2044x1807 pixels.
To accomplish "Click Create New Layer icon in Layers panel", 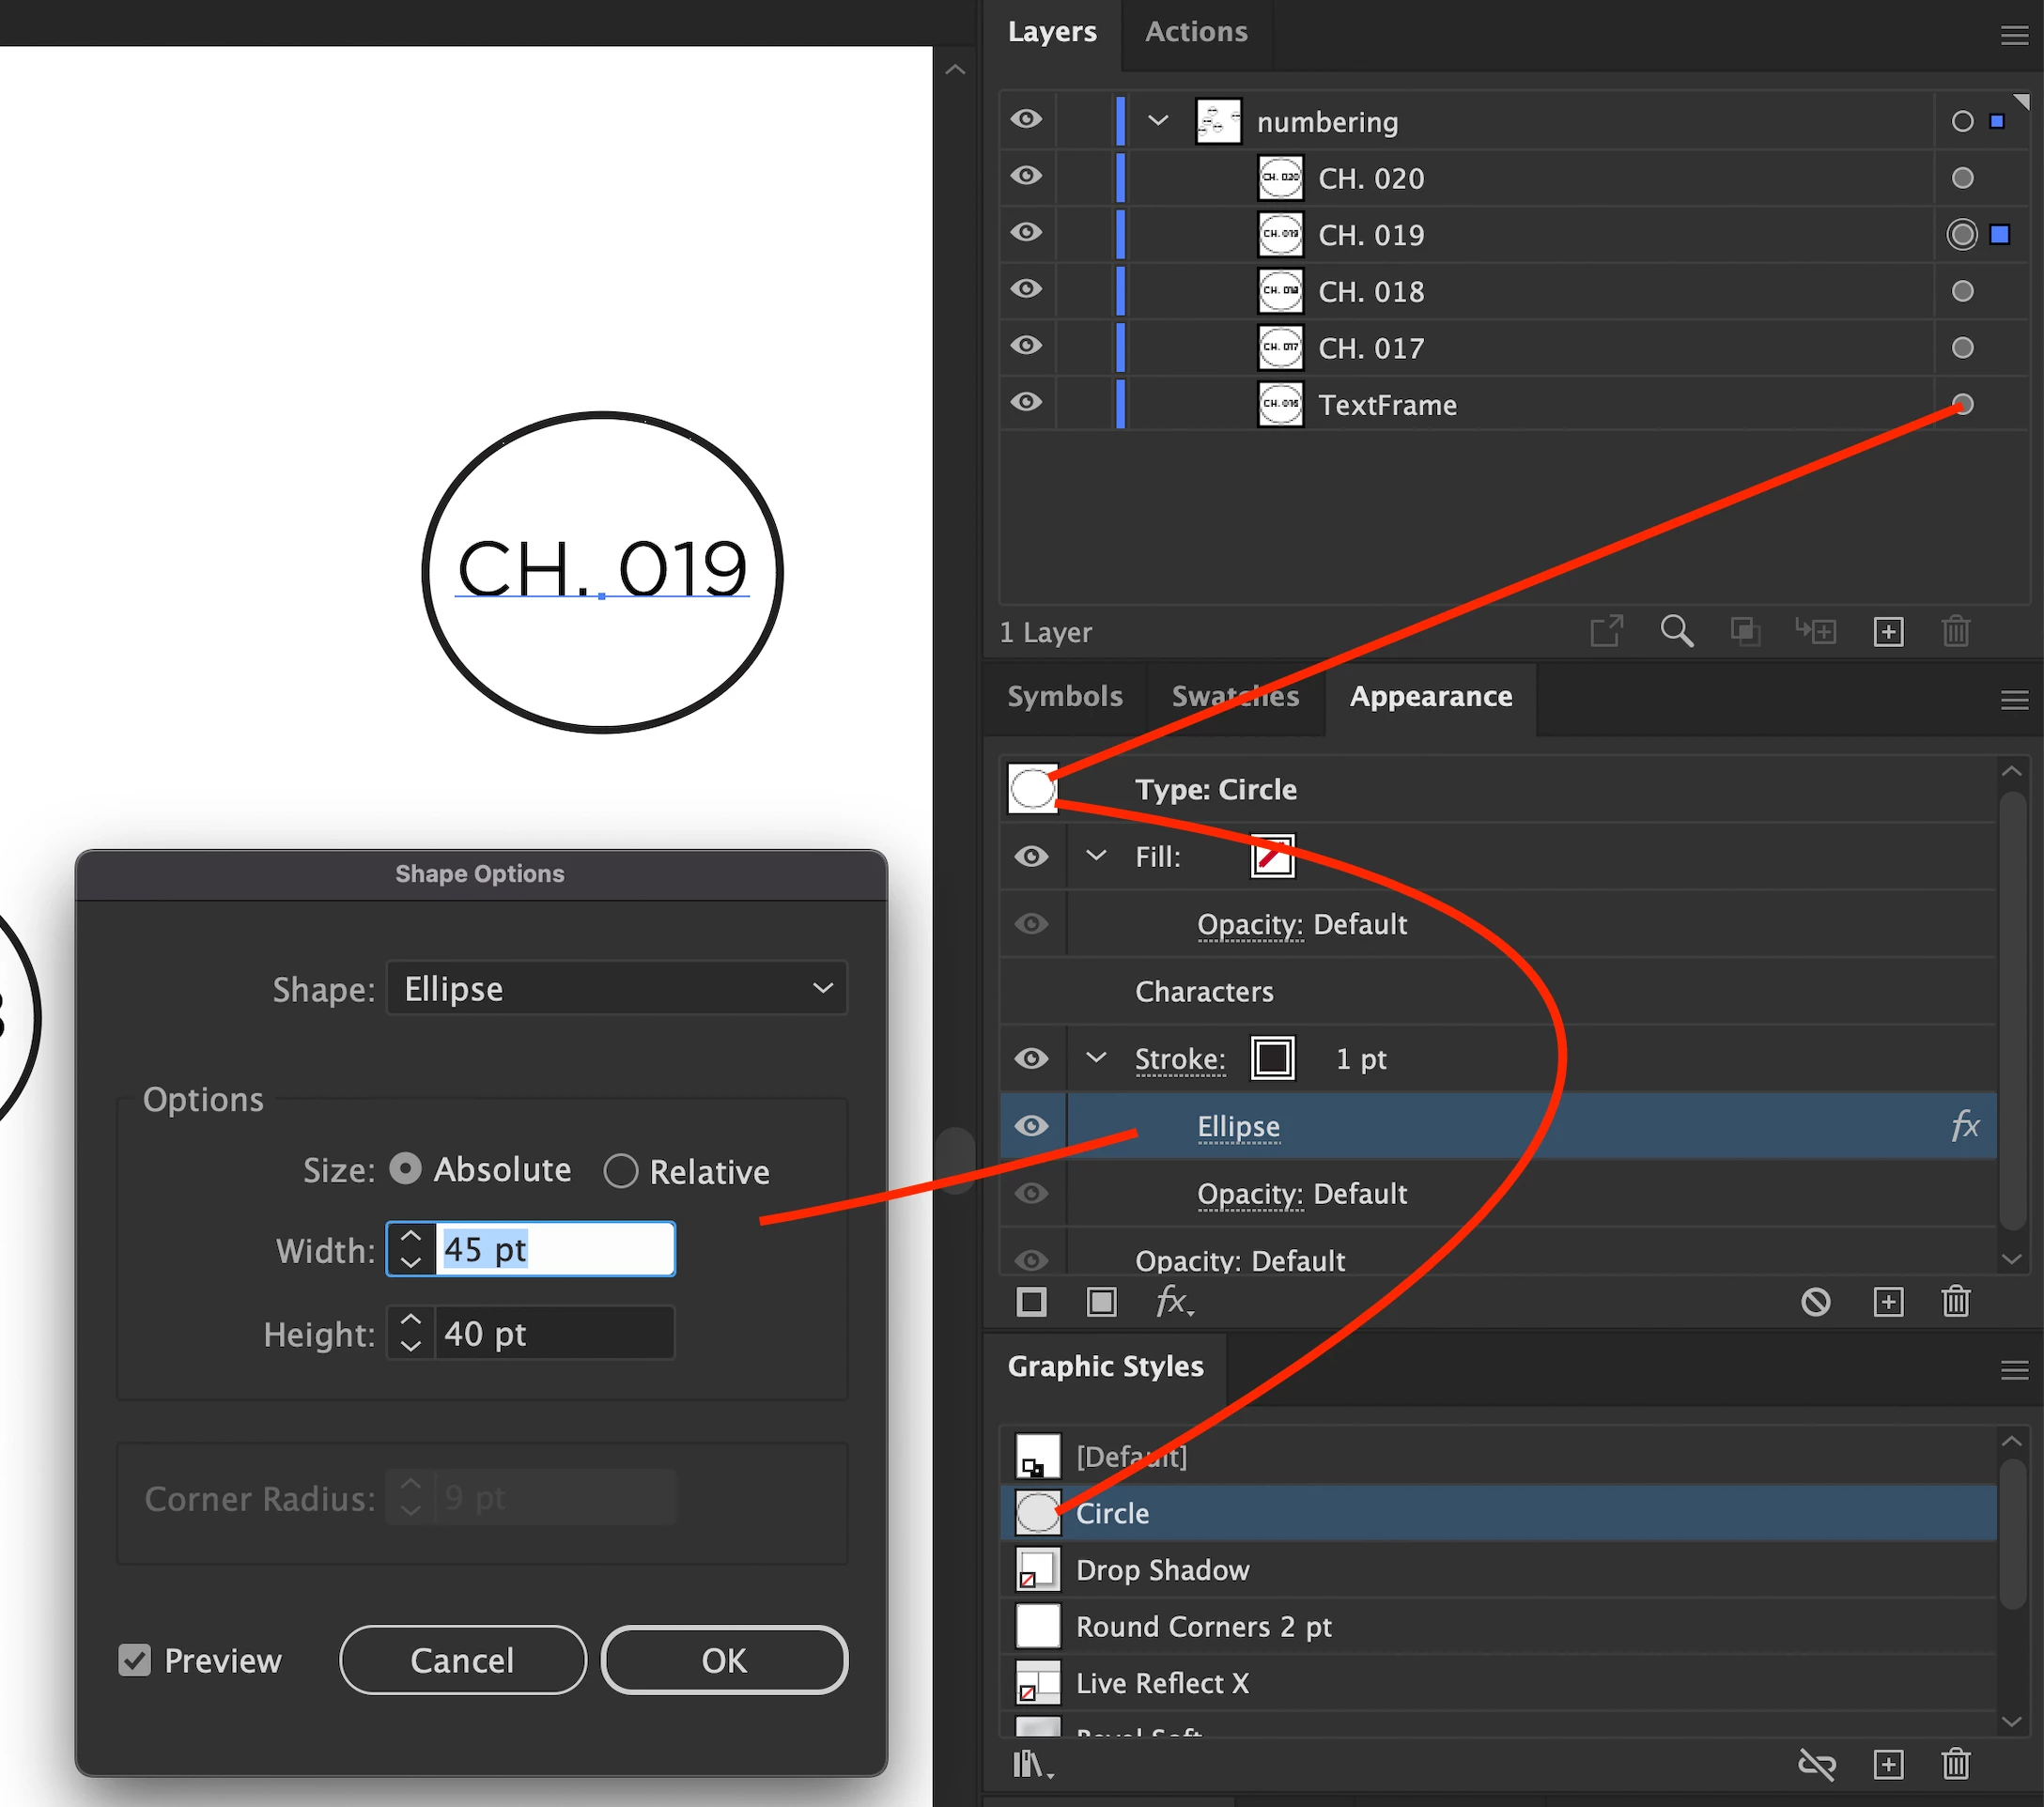I will tap(1887, 632).
